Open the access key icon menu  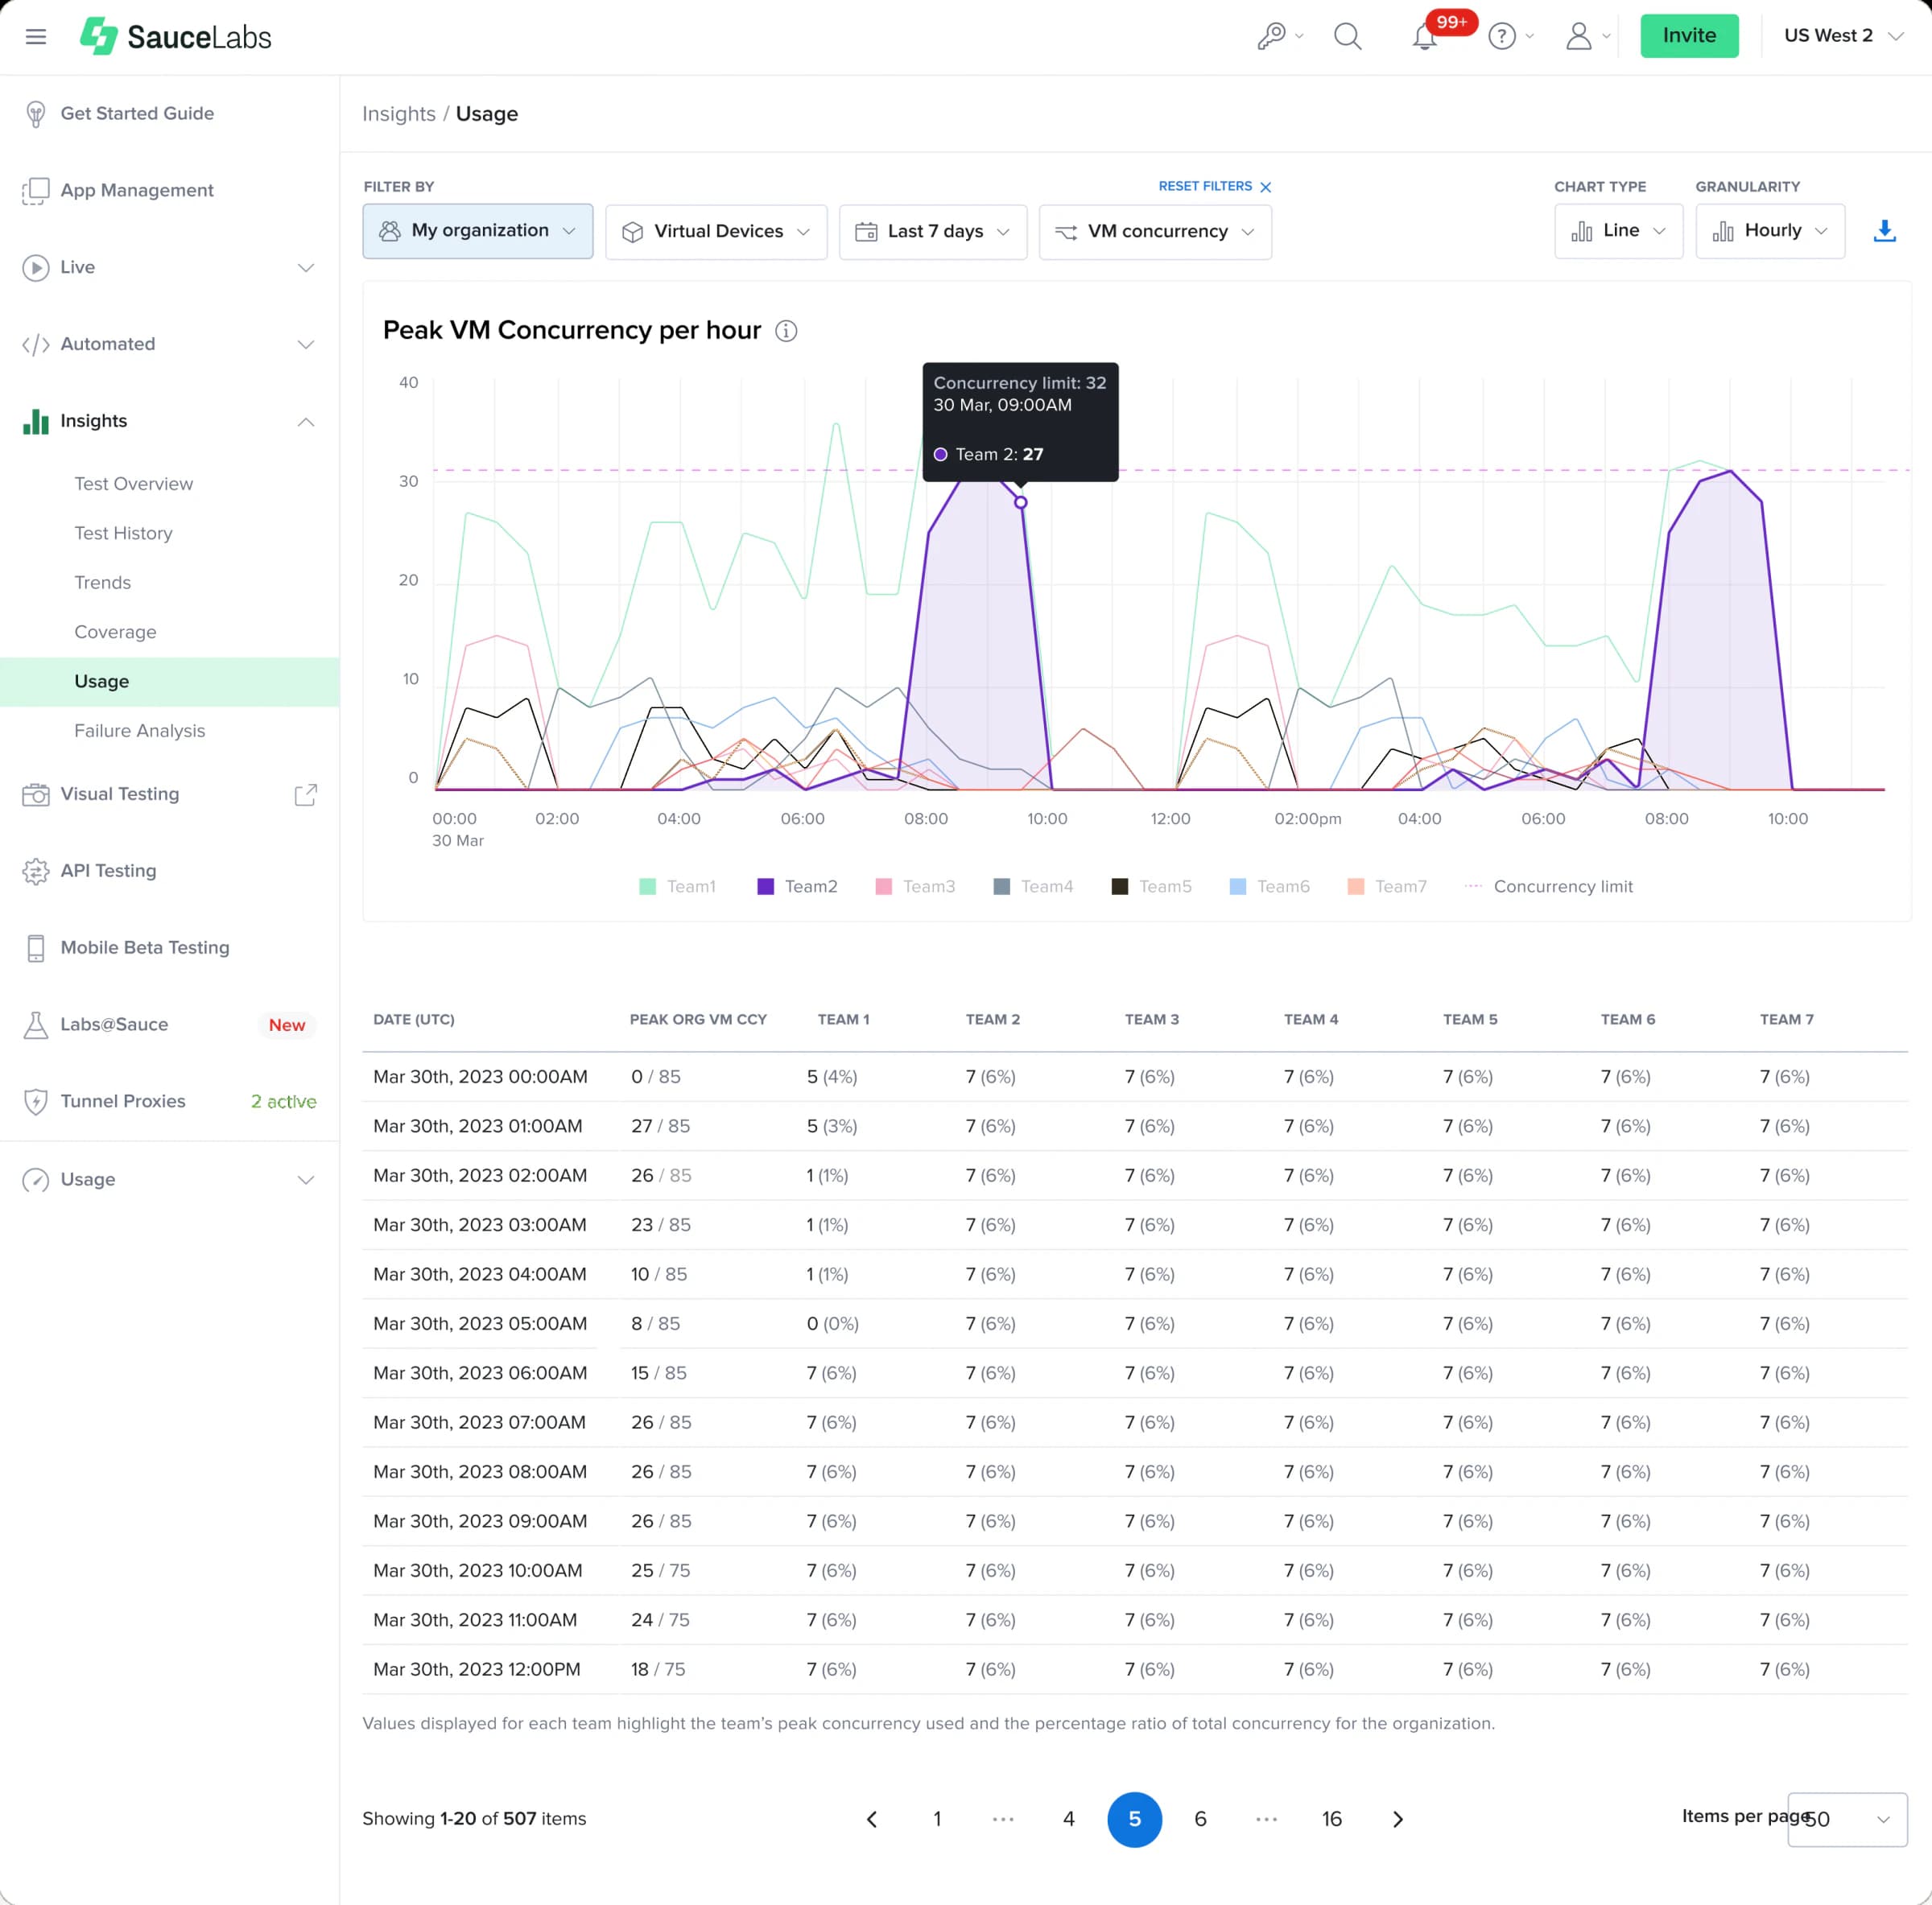[x=1280, y=36]
